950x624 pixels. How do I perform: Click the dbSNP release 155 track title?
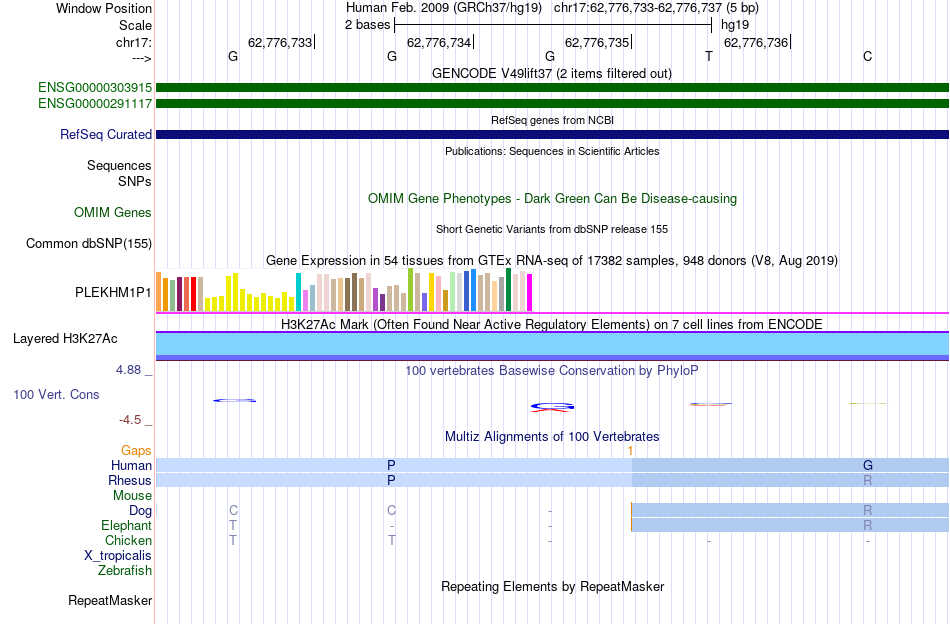point(552,229)
